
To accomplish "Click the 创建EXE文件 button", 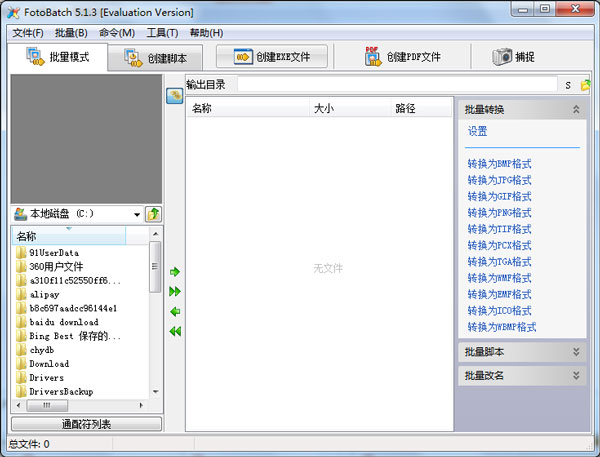I will [272, 57].
